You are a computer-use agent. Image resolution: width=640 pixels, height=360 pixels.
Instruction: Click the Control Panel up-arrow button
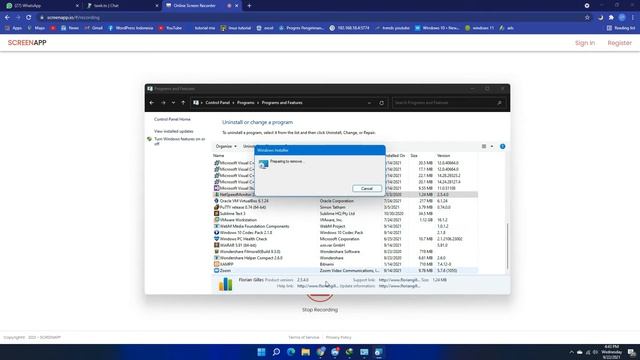(183, 103)
